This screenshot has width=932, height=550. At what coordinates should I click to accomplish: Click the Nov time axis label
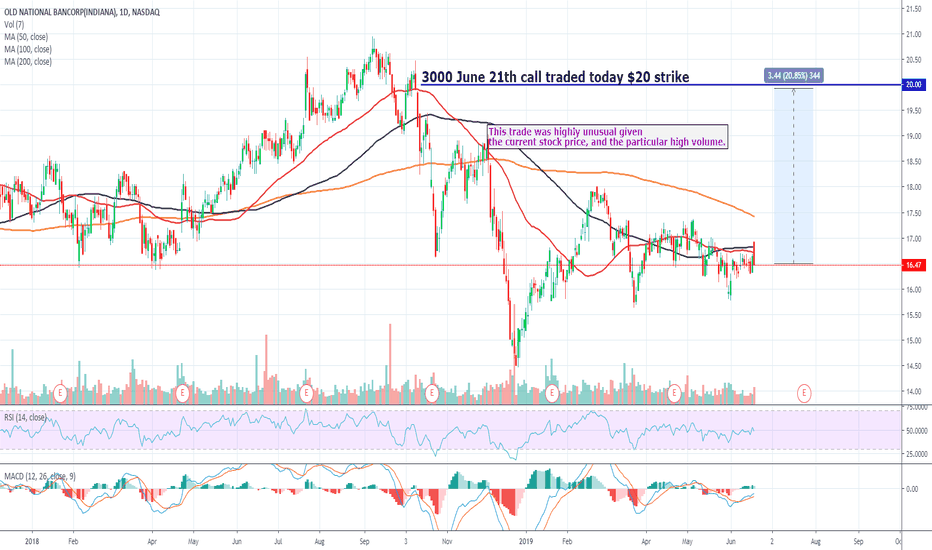coord(447,542)
